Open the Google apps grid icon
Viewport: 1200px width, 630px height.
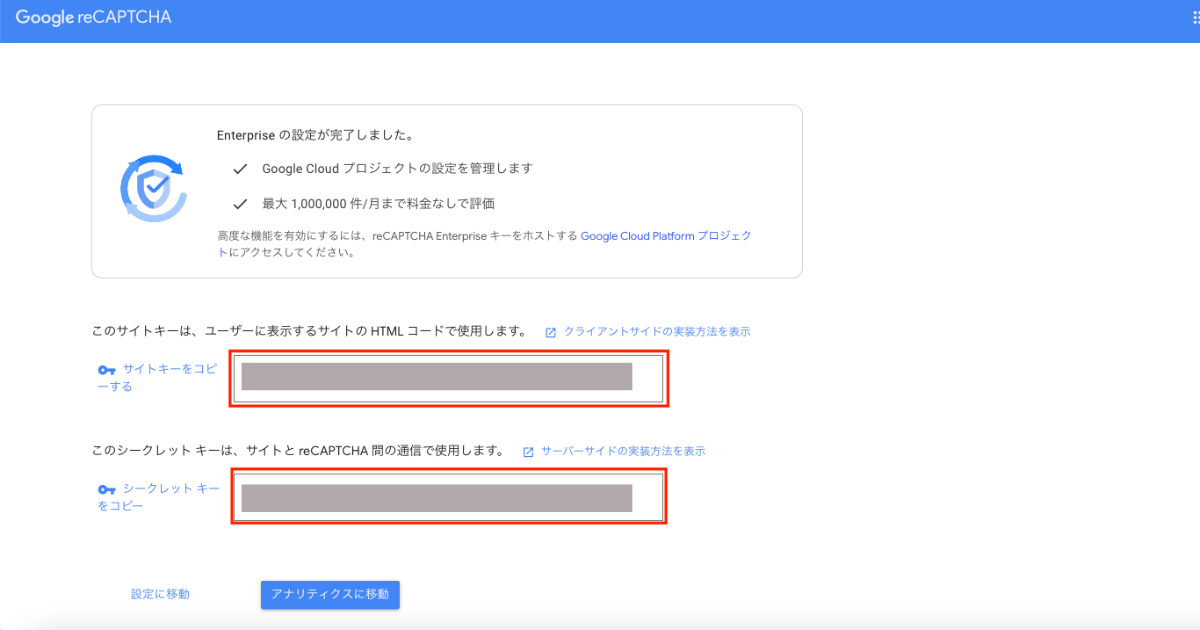pyautogui.click(x=1195, y=19)
